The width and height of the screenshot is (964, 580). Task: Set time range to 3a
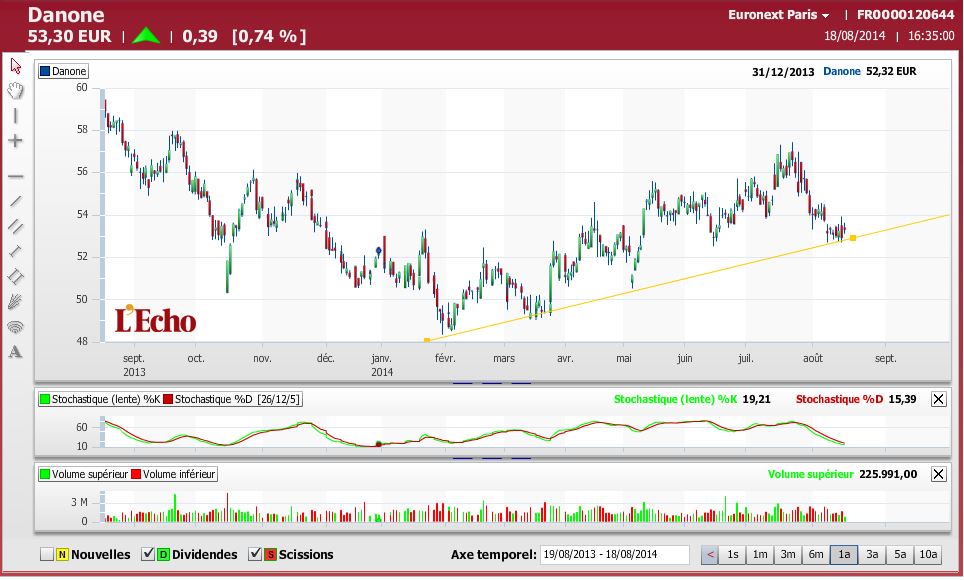(872, 555)
